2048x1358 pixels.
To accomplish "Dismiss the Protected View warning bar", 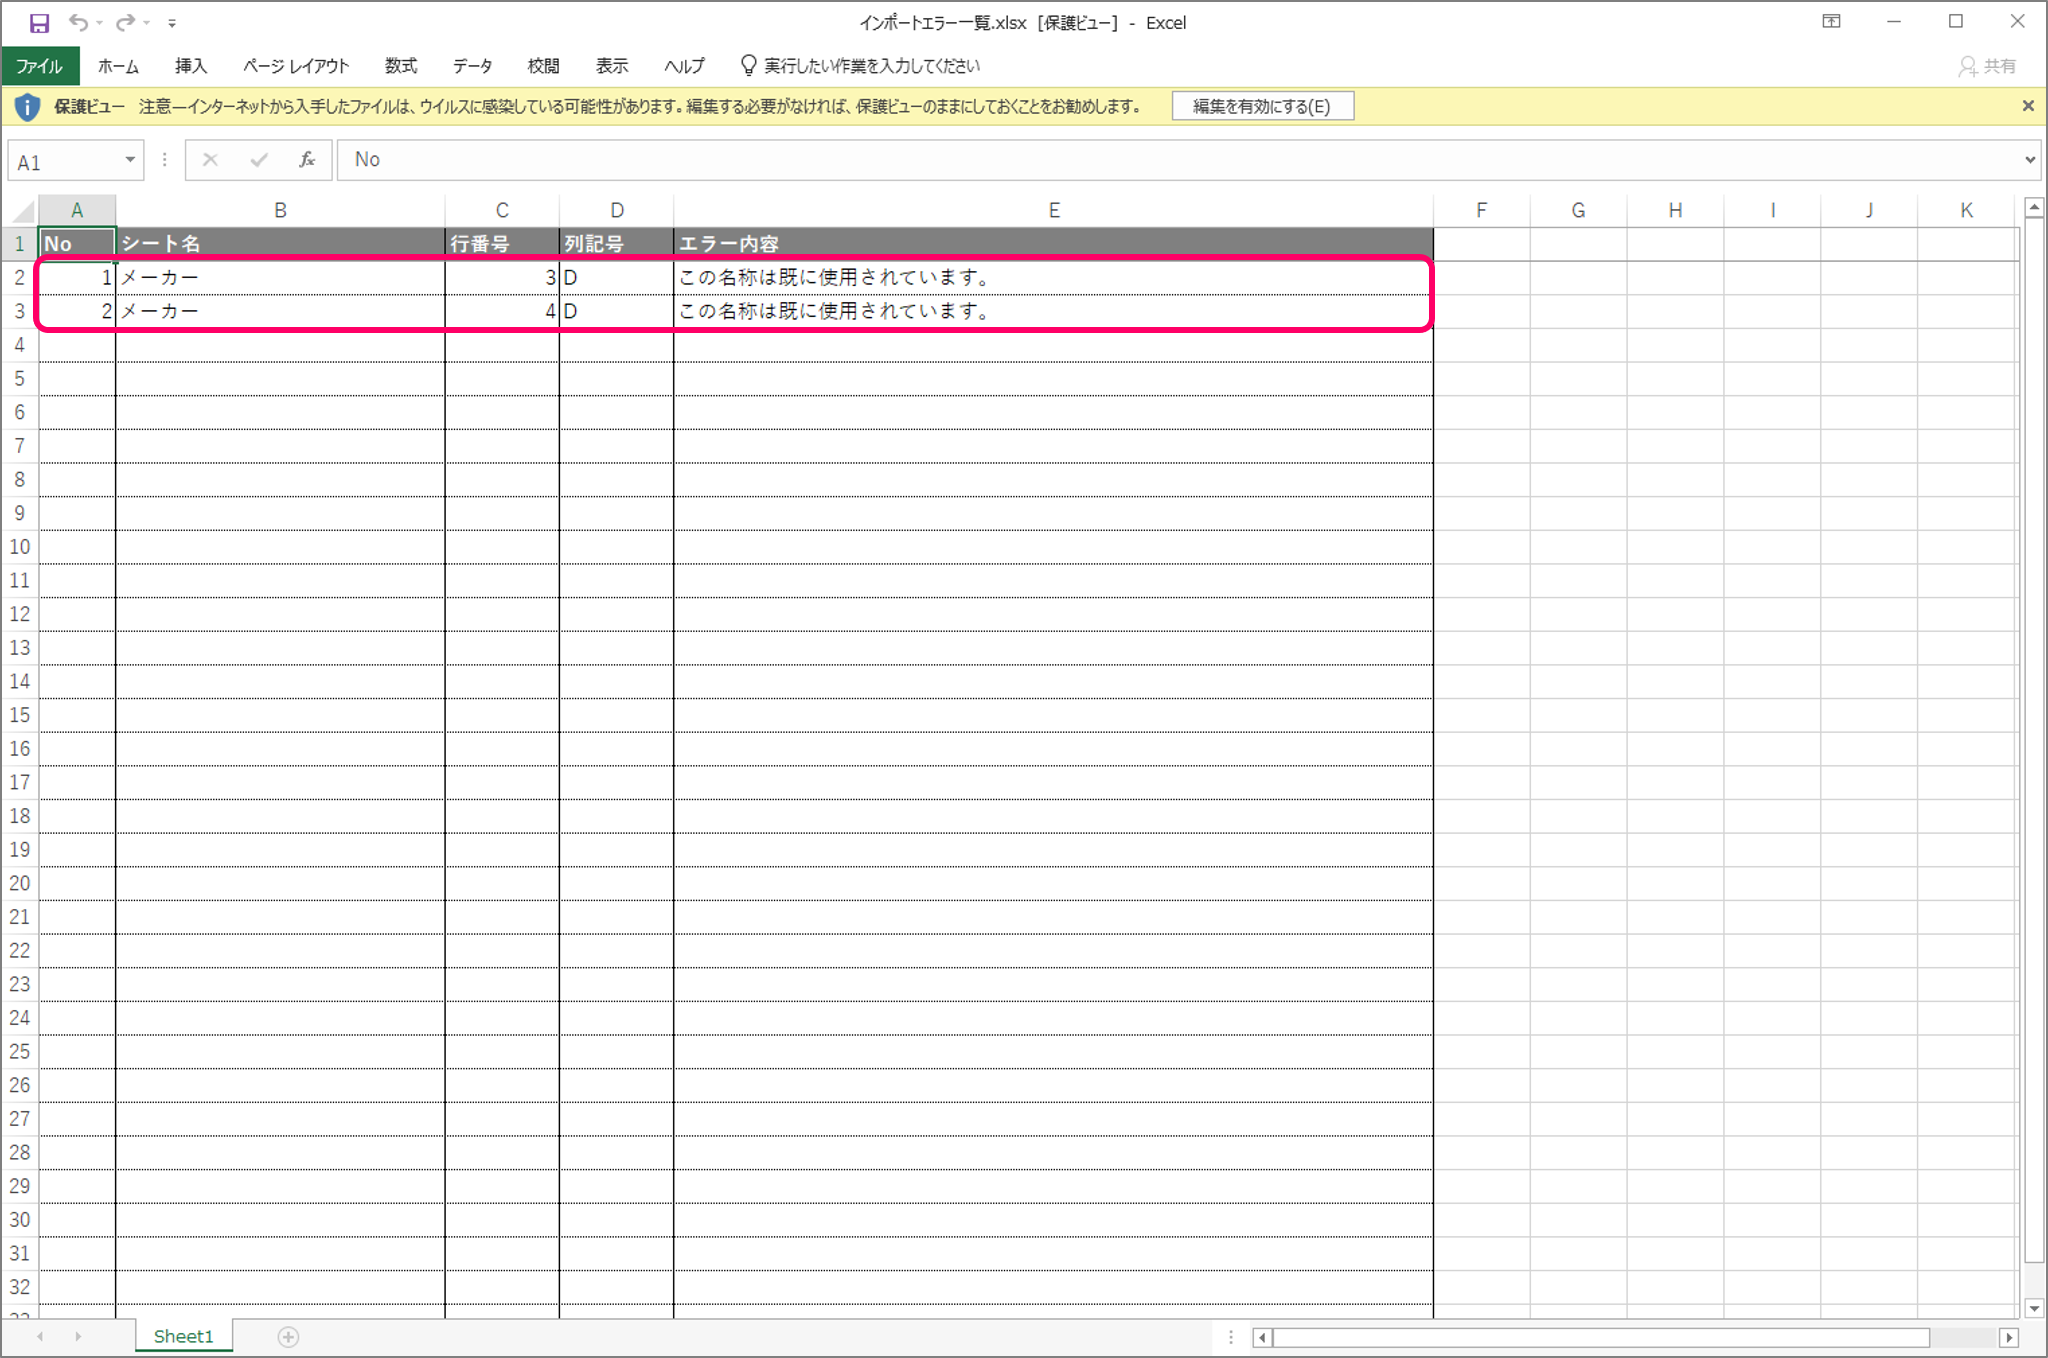I will pos(2028,106).
